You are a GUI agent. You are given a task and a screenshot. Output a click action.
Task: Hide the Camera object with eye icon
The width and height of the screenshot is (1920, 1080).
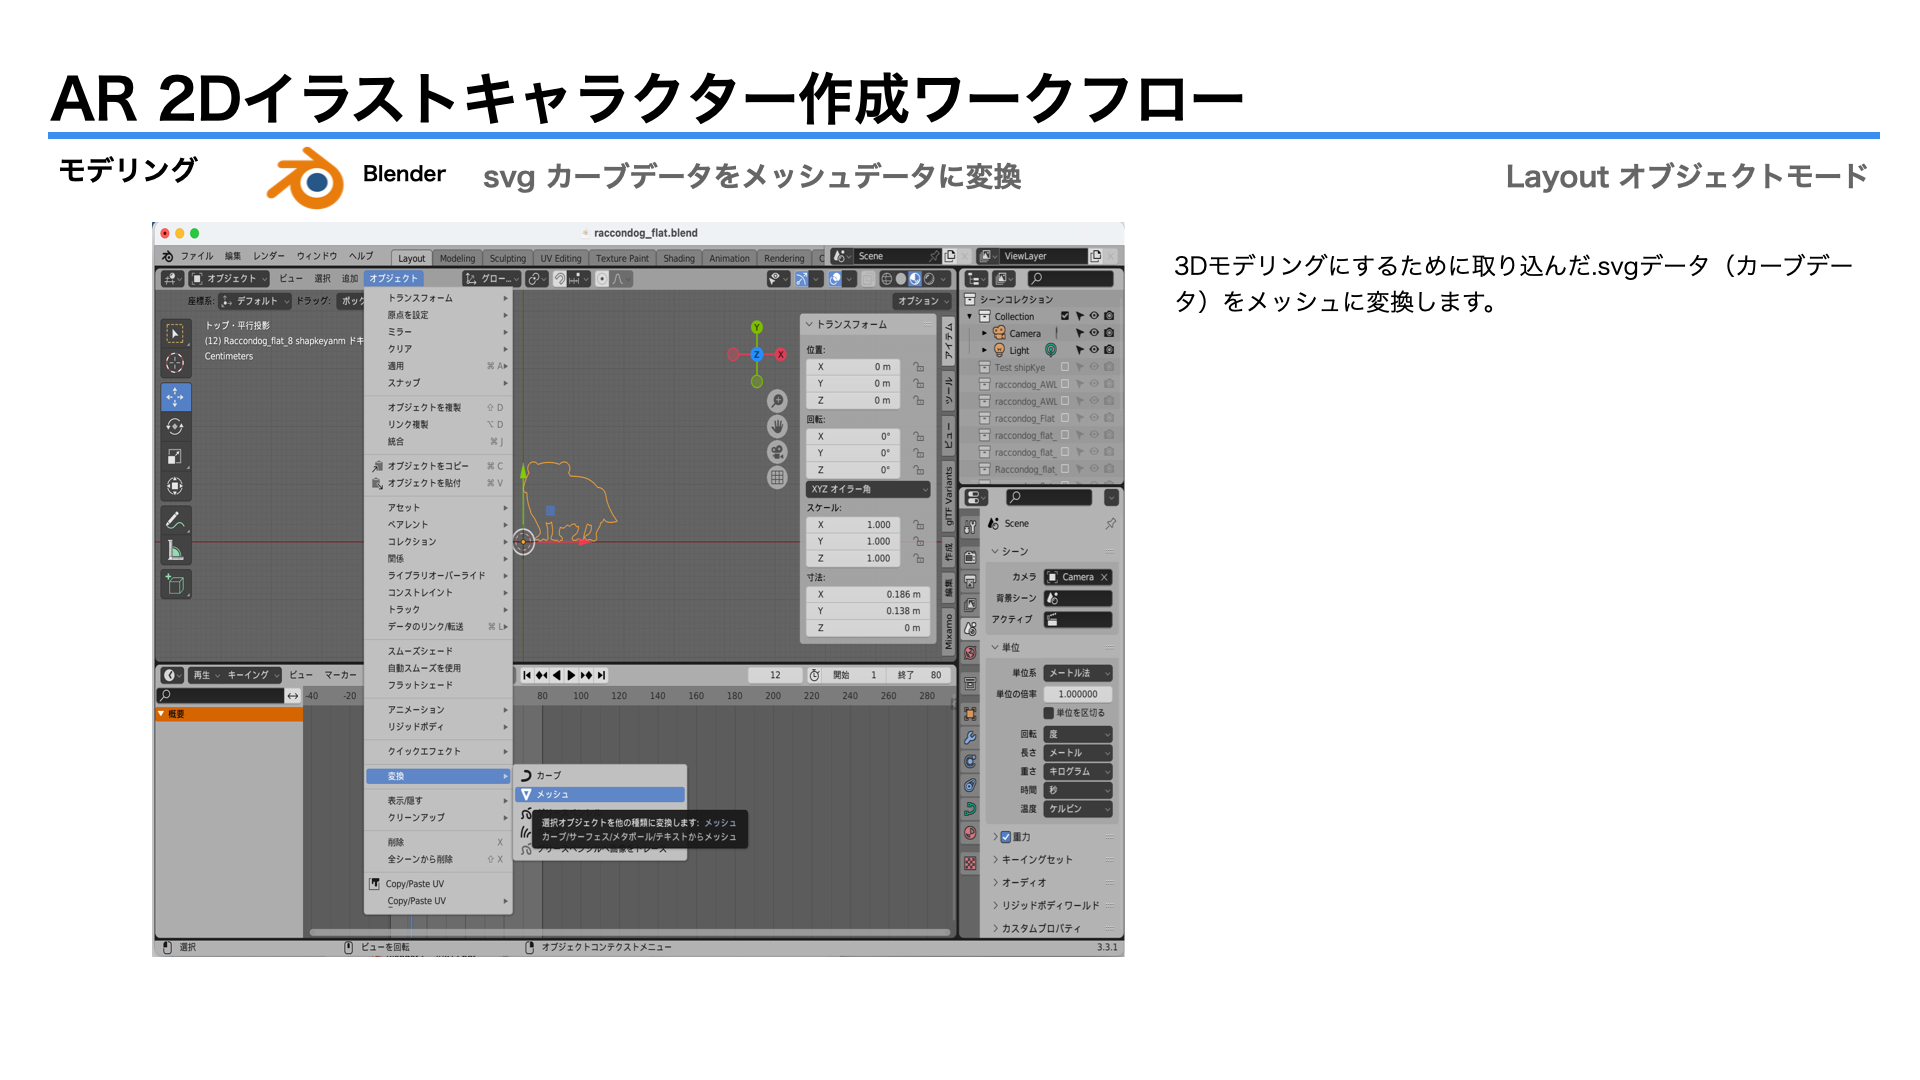[1094, 333]
